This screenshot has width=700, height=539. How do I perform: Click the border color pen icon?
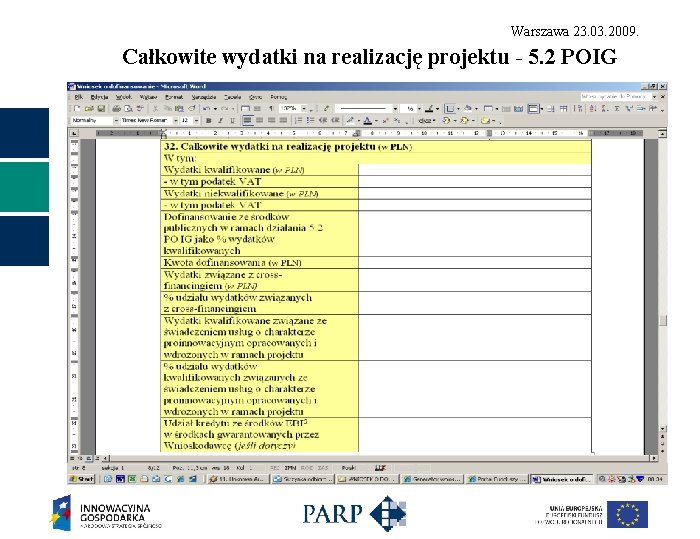(x=429, y=108)
